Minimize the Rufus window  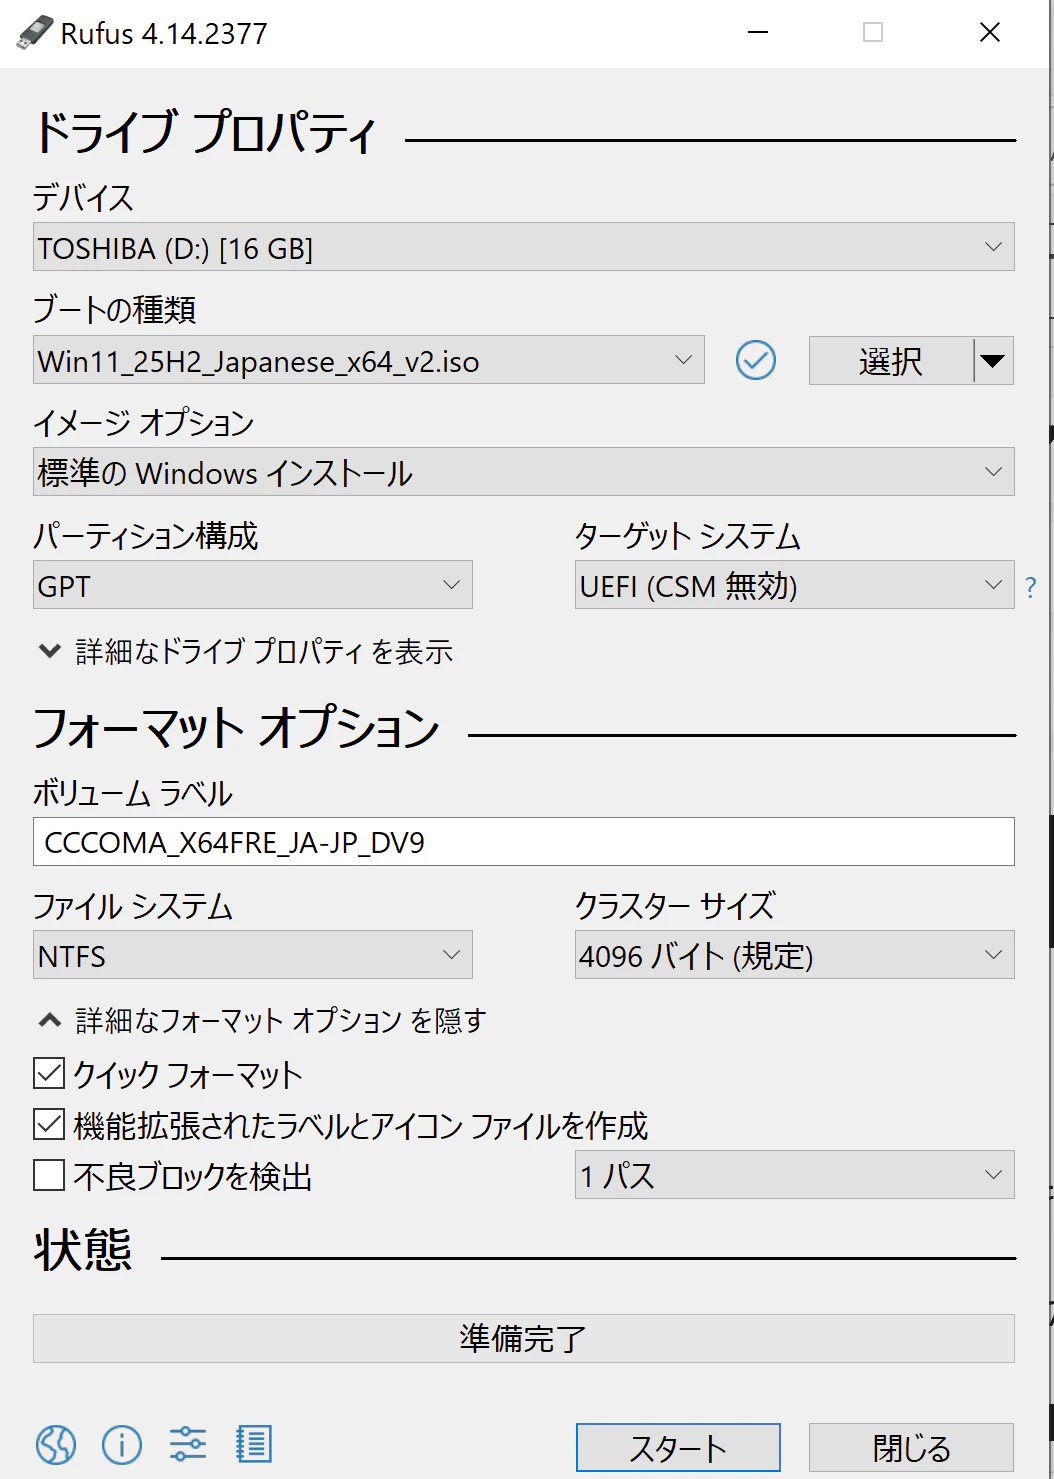[758, 33]
